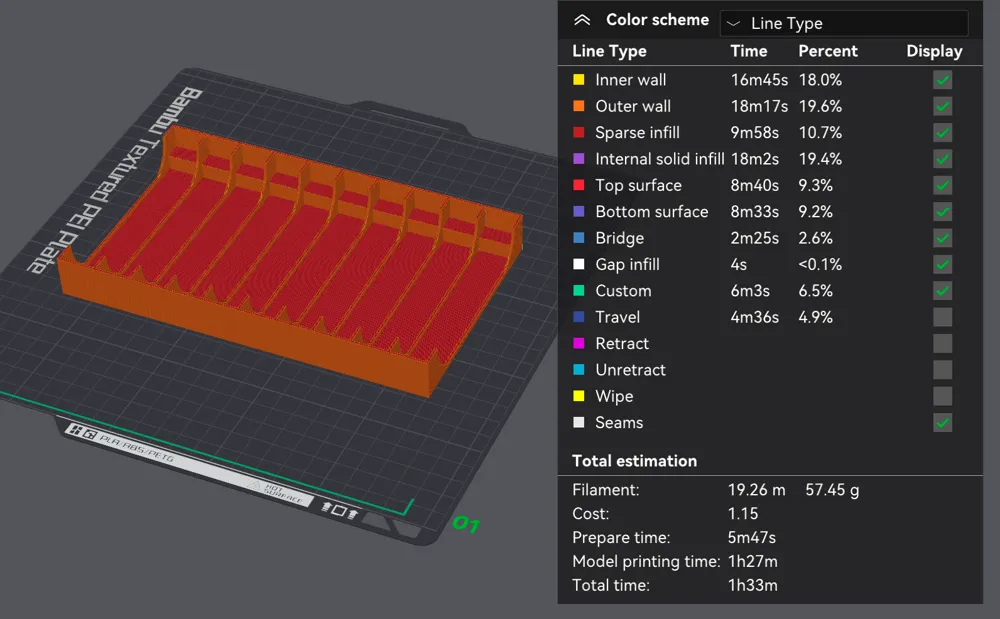Click the Bottom surface color swatch
This screenshot has height=619, width=1000.
[x=578, y=211]
